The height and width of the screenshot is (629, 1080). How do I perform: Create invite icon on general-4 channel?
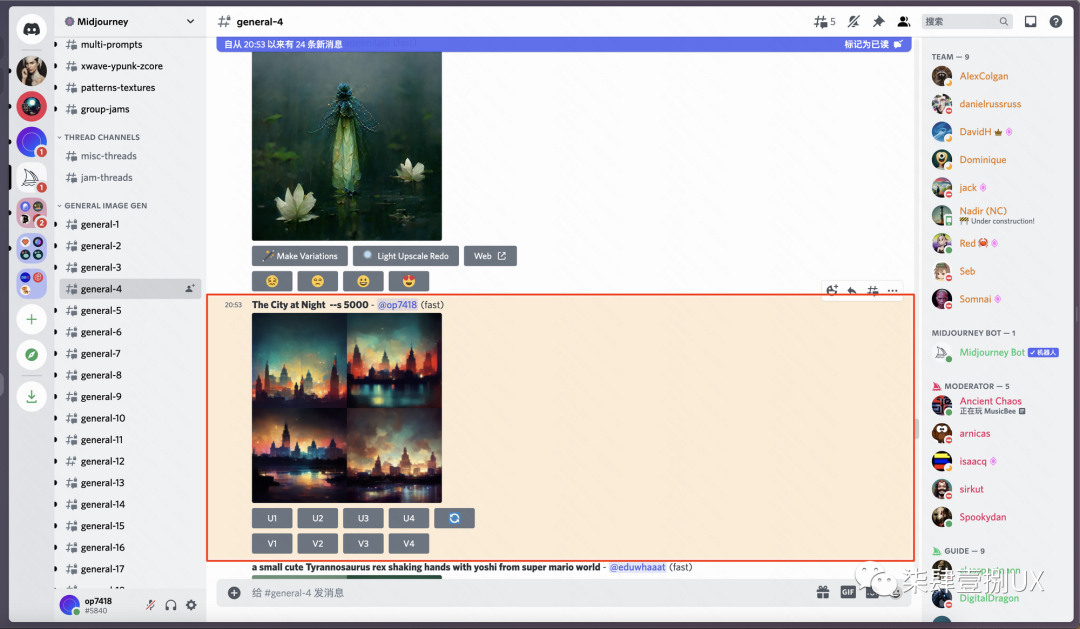(189, 289)
